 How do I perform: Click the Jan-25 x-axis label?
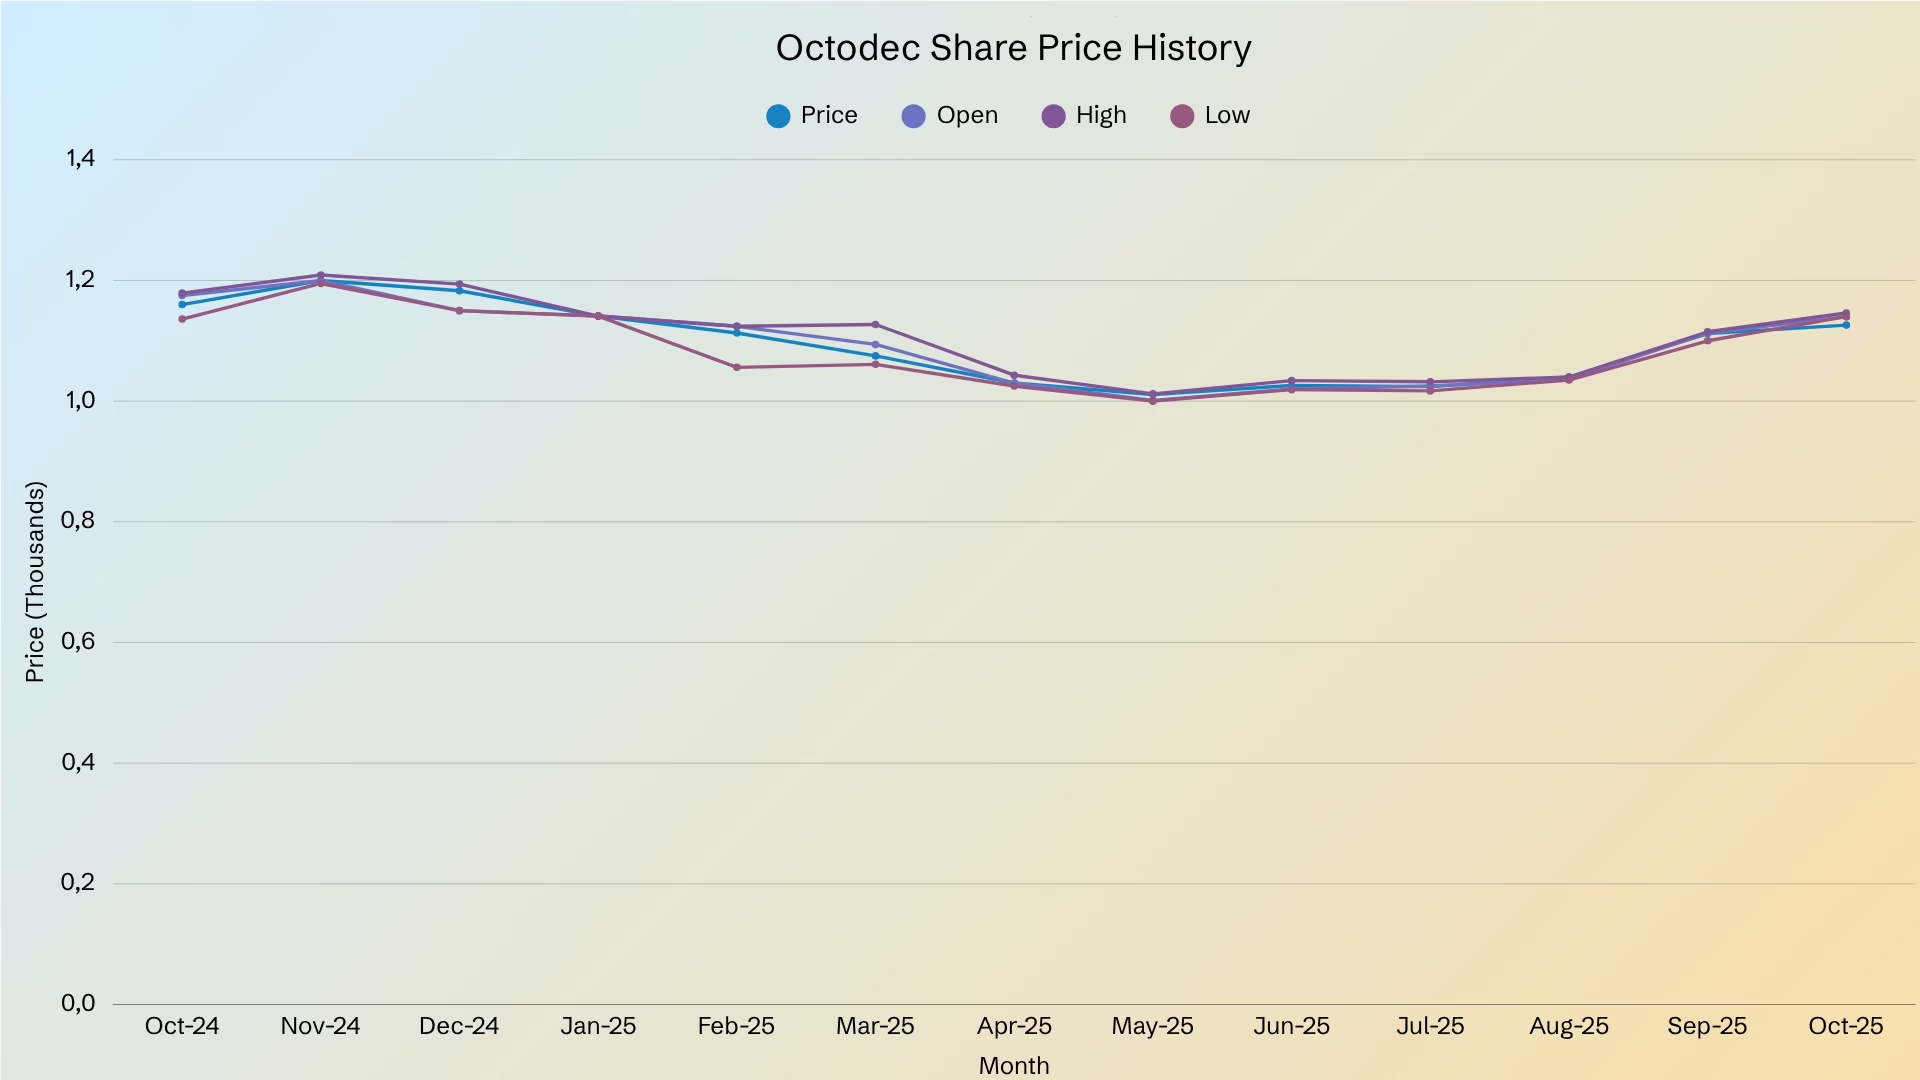[598, 1026]
